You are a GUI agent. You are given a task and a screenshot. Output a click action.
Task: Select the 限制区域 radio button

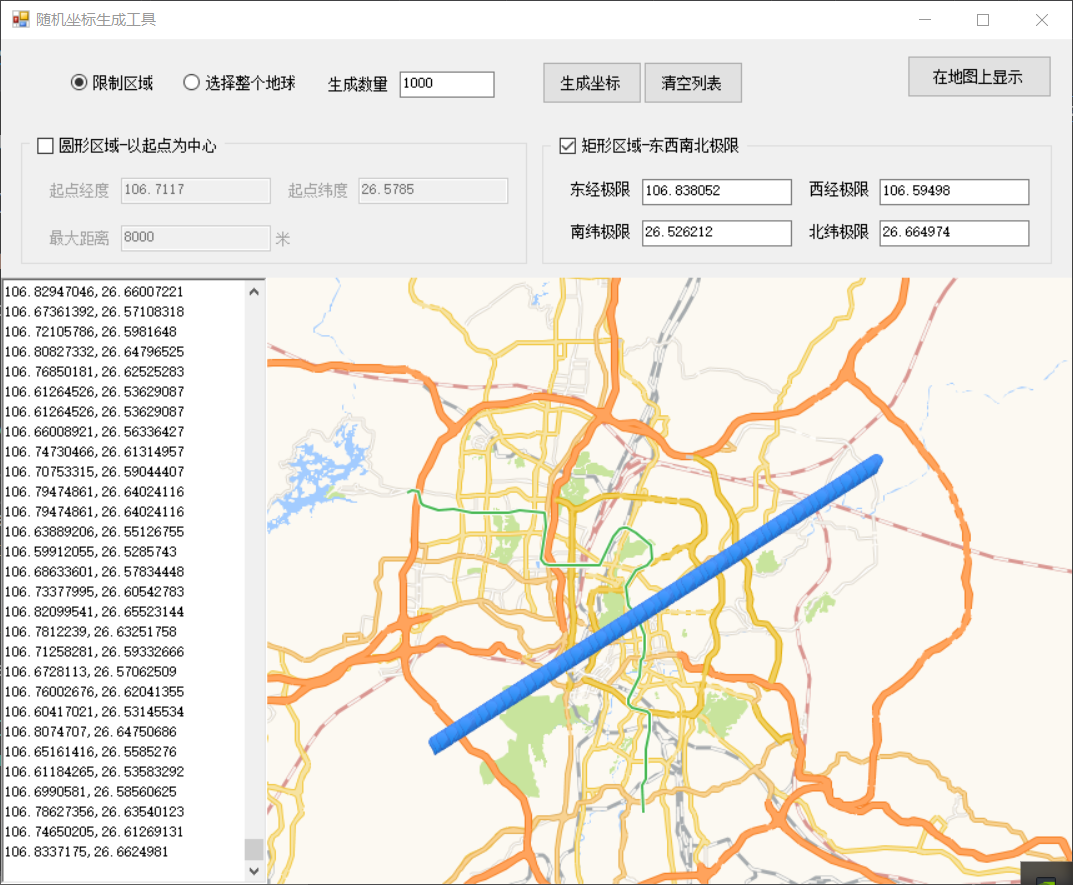79,83
